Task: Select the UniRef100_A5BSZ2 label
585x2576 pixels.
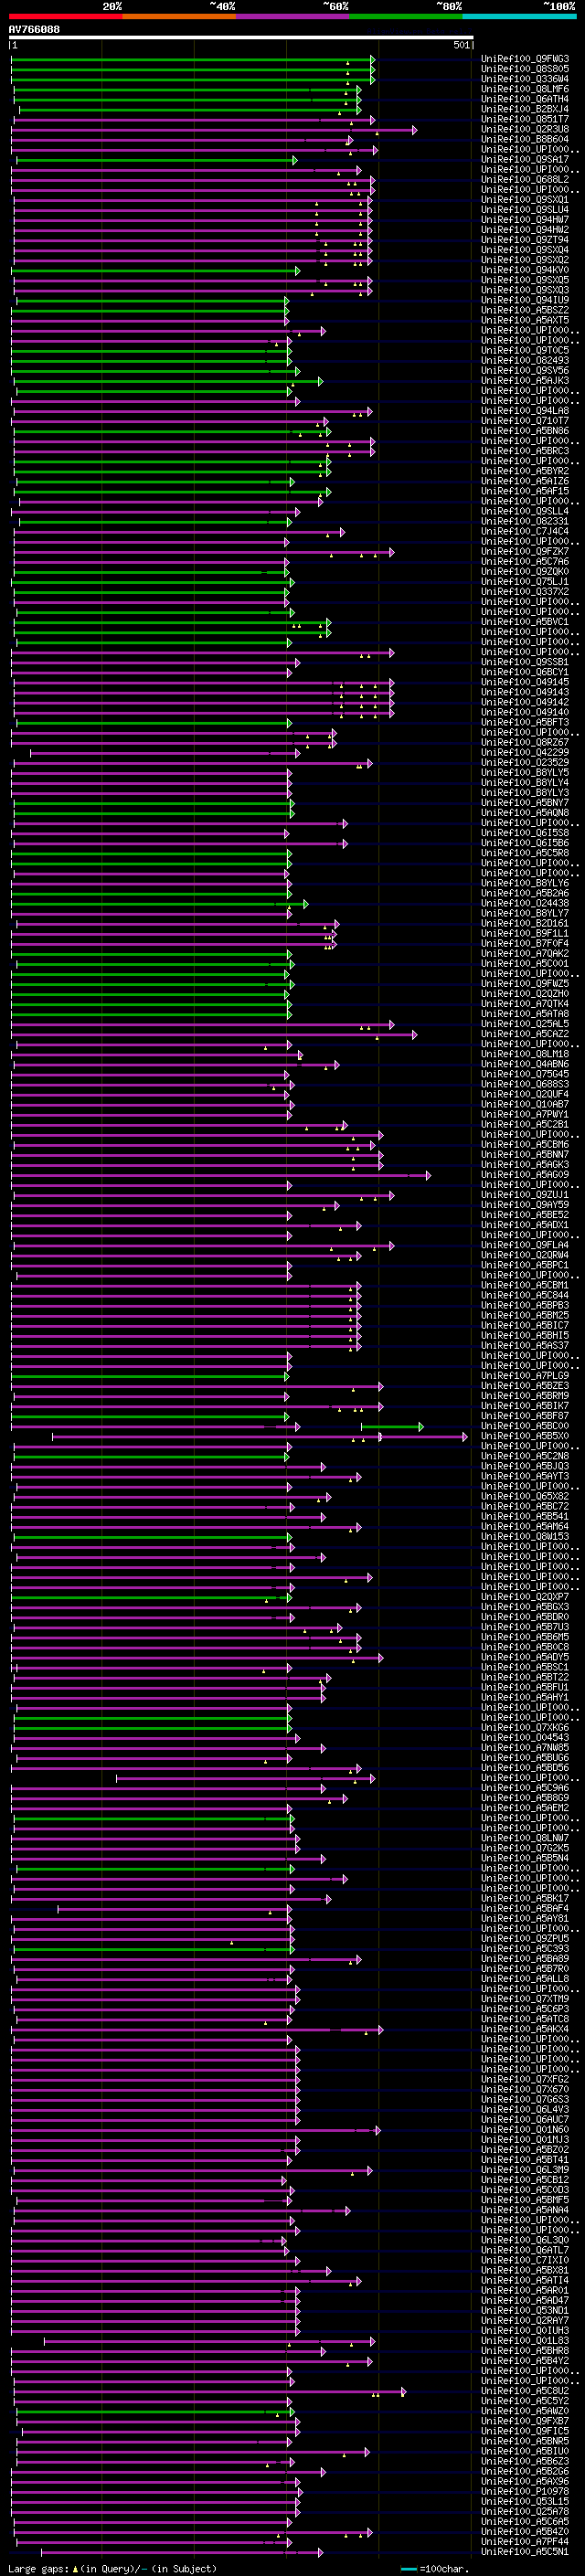Action: [525, 310]
